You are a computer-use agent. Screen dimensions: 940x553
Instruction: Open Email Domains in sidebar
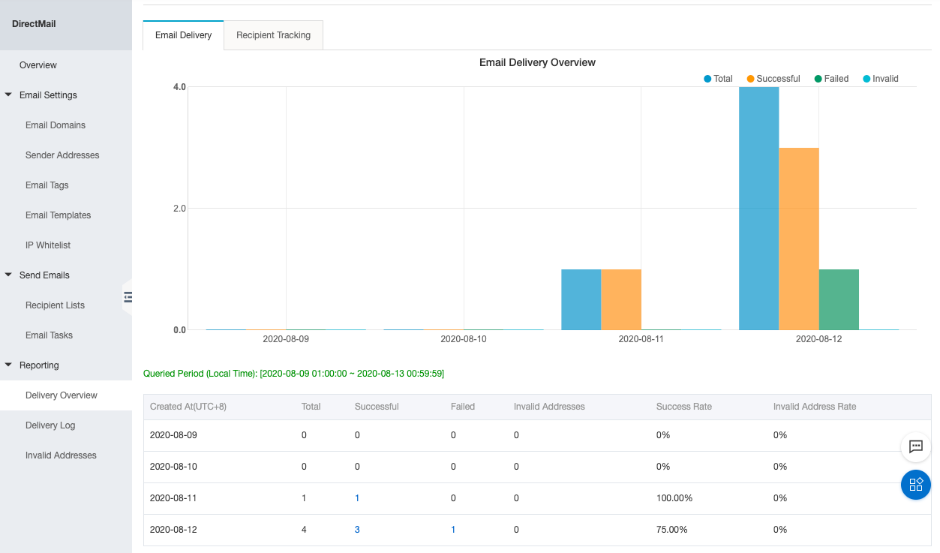point(55,125)
